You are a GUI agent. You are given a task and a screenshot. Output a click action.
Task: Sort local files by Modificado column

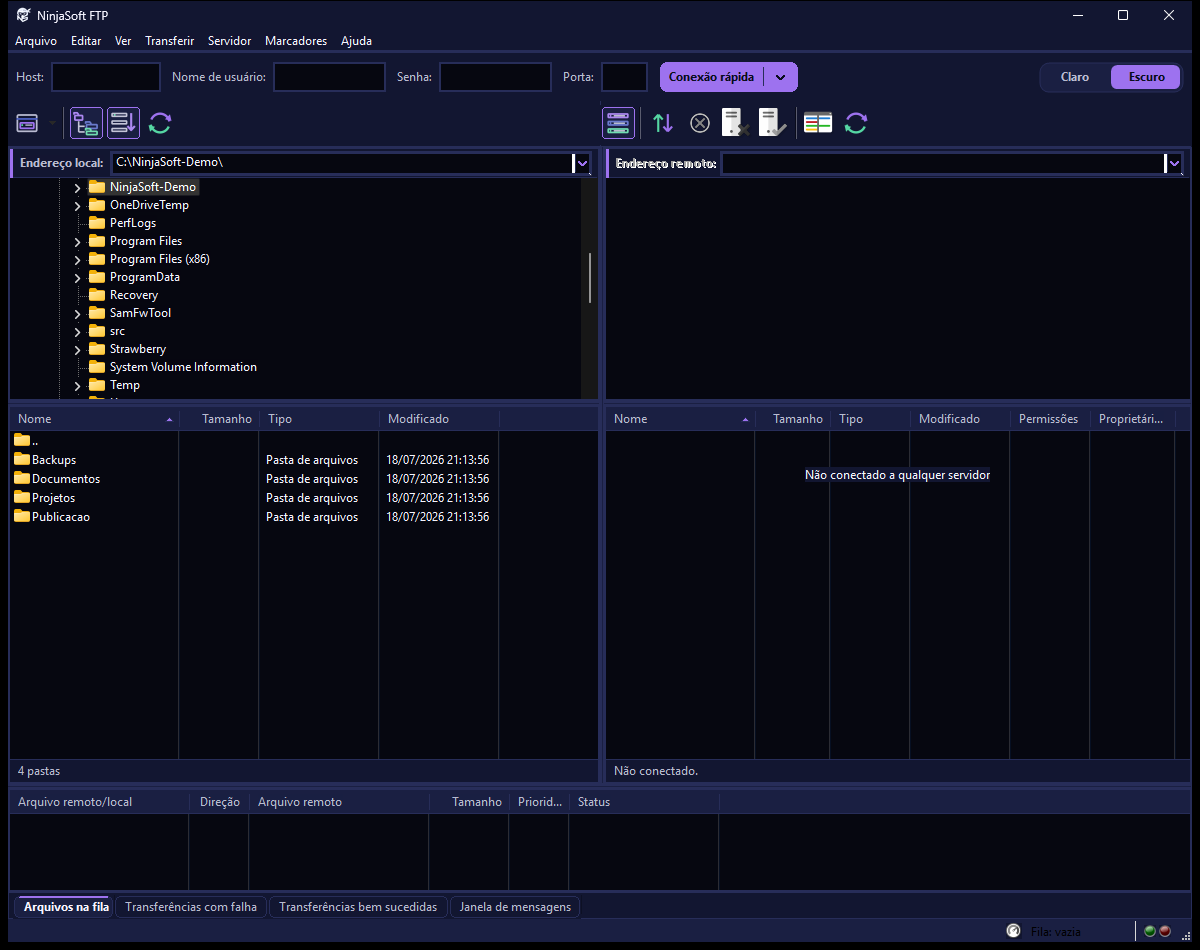pos(439,419)
